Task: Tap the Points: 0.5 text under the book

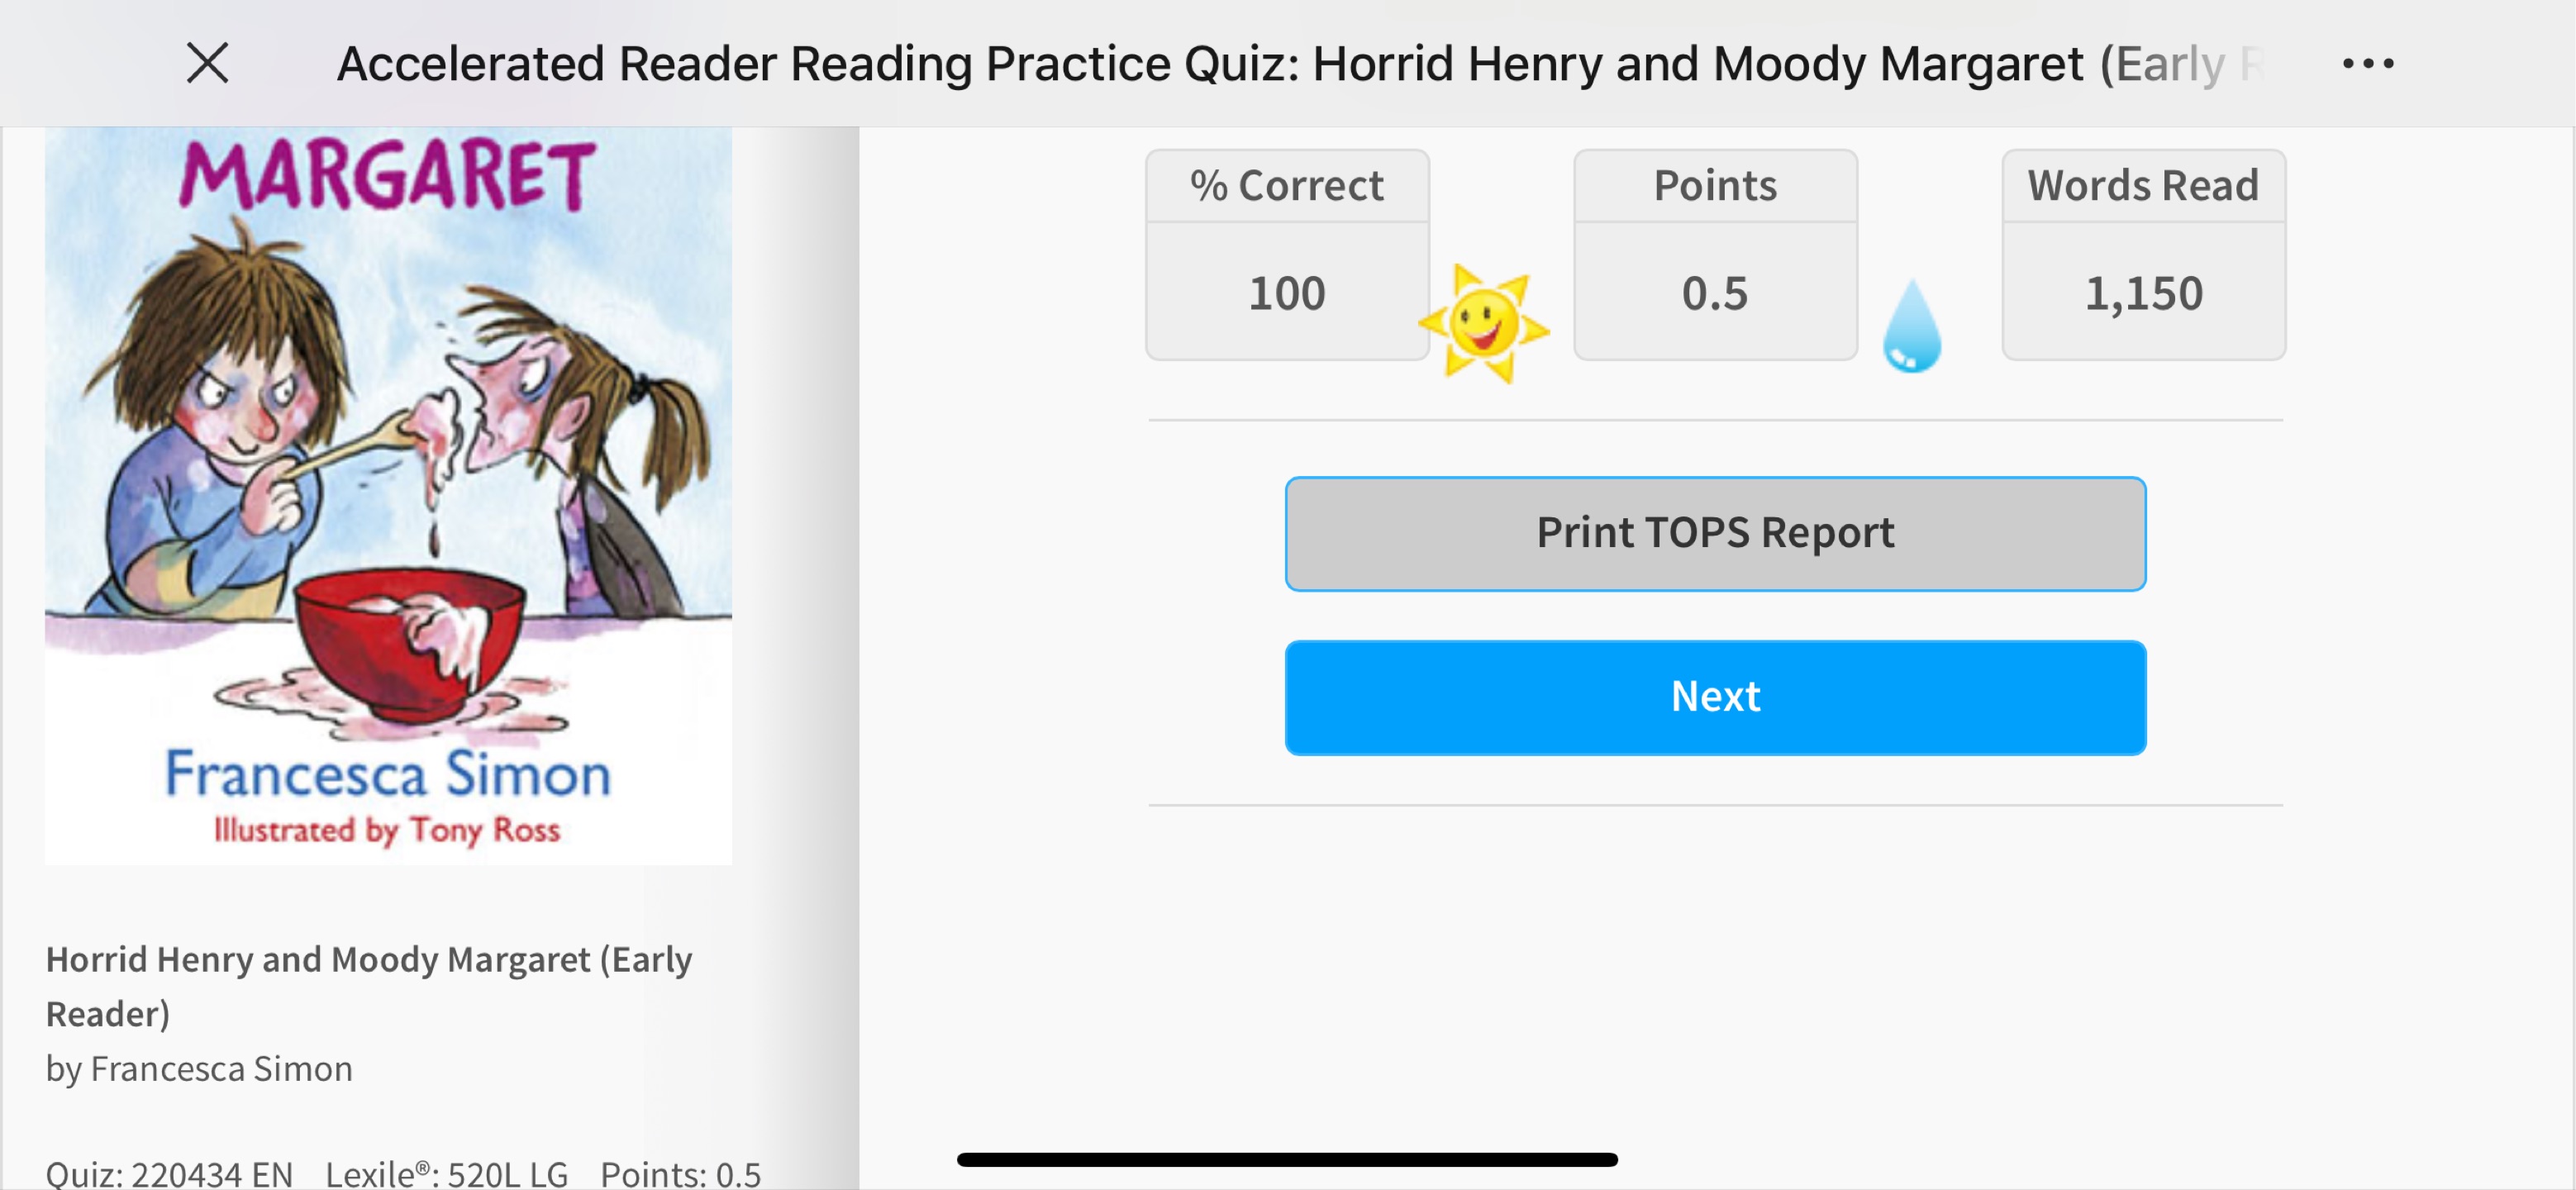Action: coord(680,1173)
